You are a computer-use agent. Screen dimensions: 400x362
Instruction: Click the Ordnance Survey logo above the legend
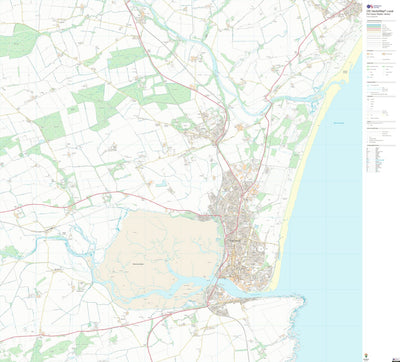click(374, 6)
